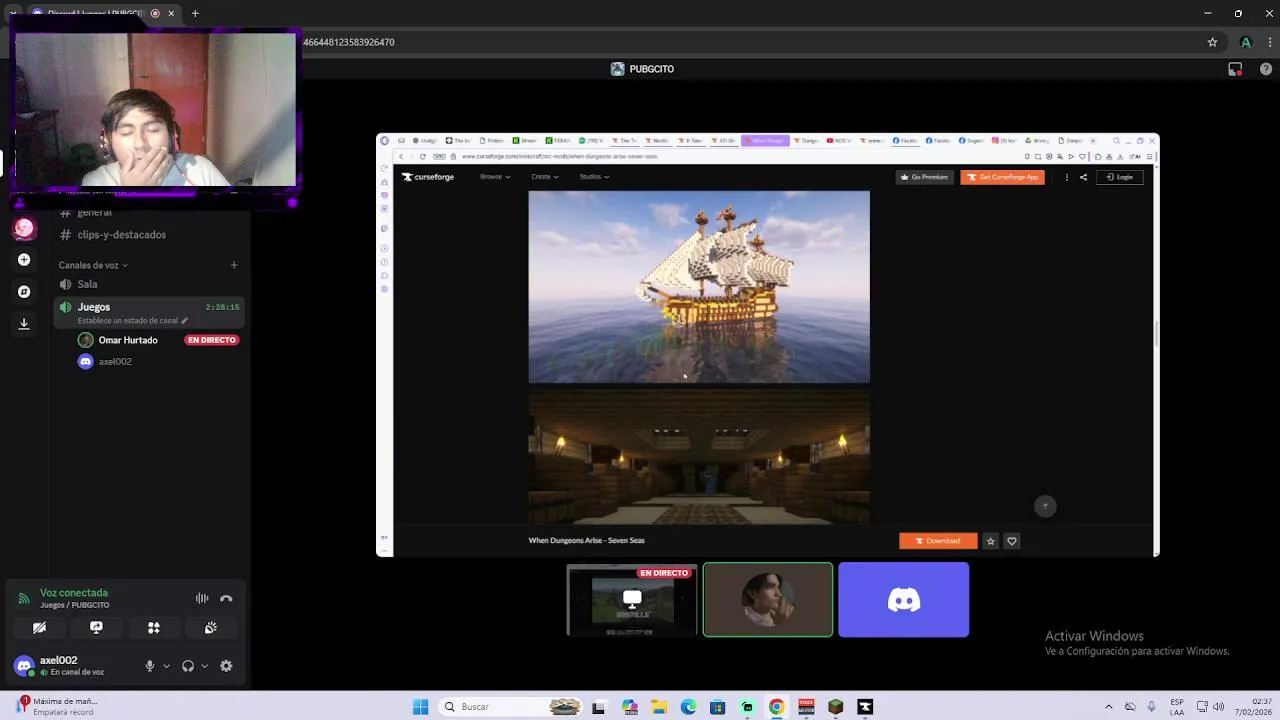Click the Download Apps arrow icon

click(24, 324)
